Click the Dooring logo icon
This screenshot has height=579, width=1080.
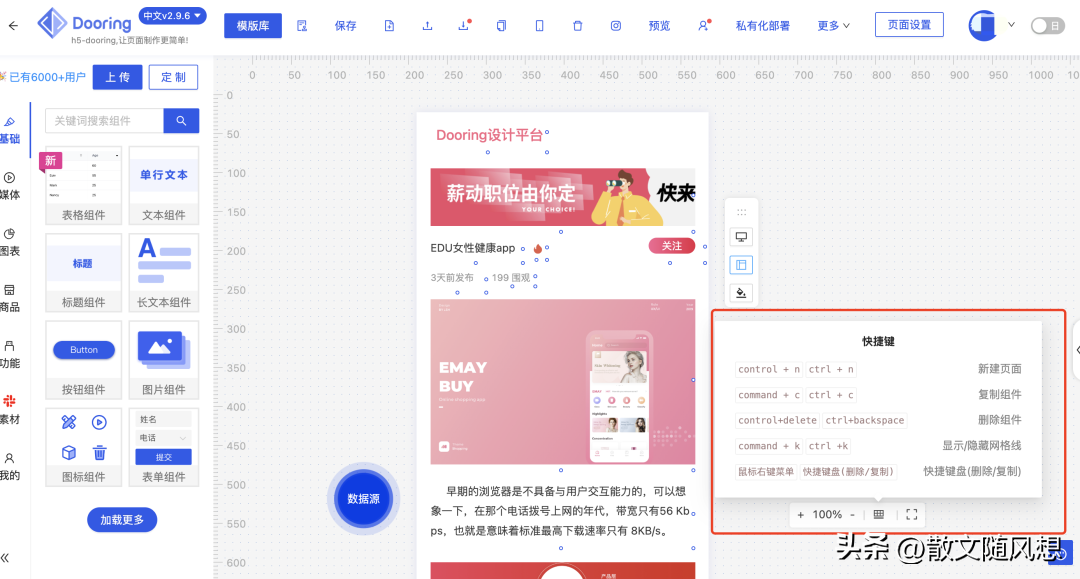coord(52,23)
